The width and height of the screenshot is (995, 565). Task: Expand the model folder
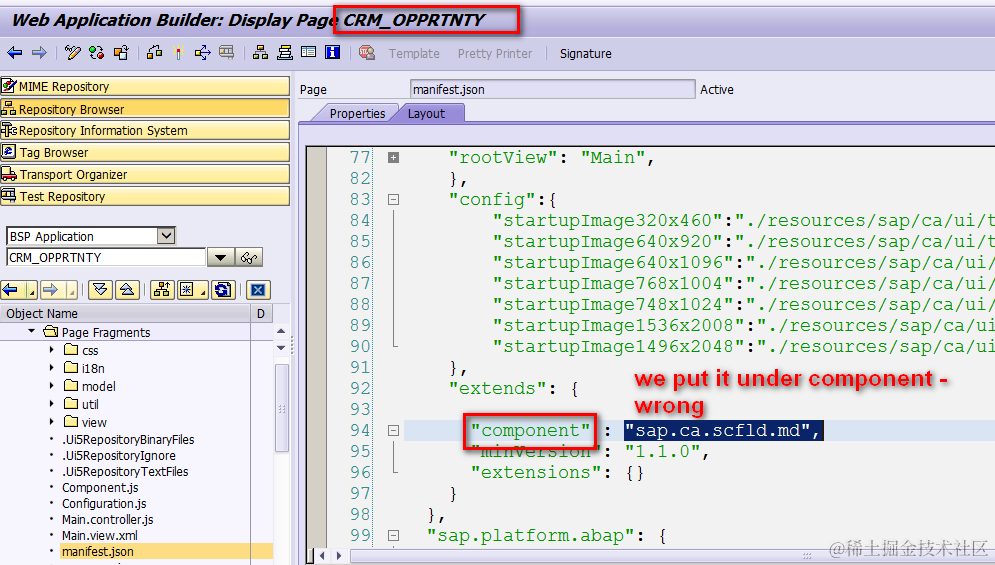(x=52, y=385)
